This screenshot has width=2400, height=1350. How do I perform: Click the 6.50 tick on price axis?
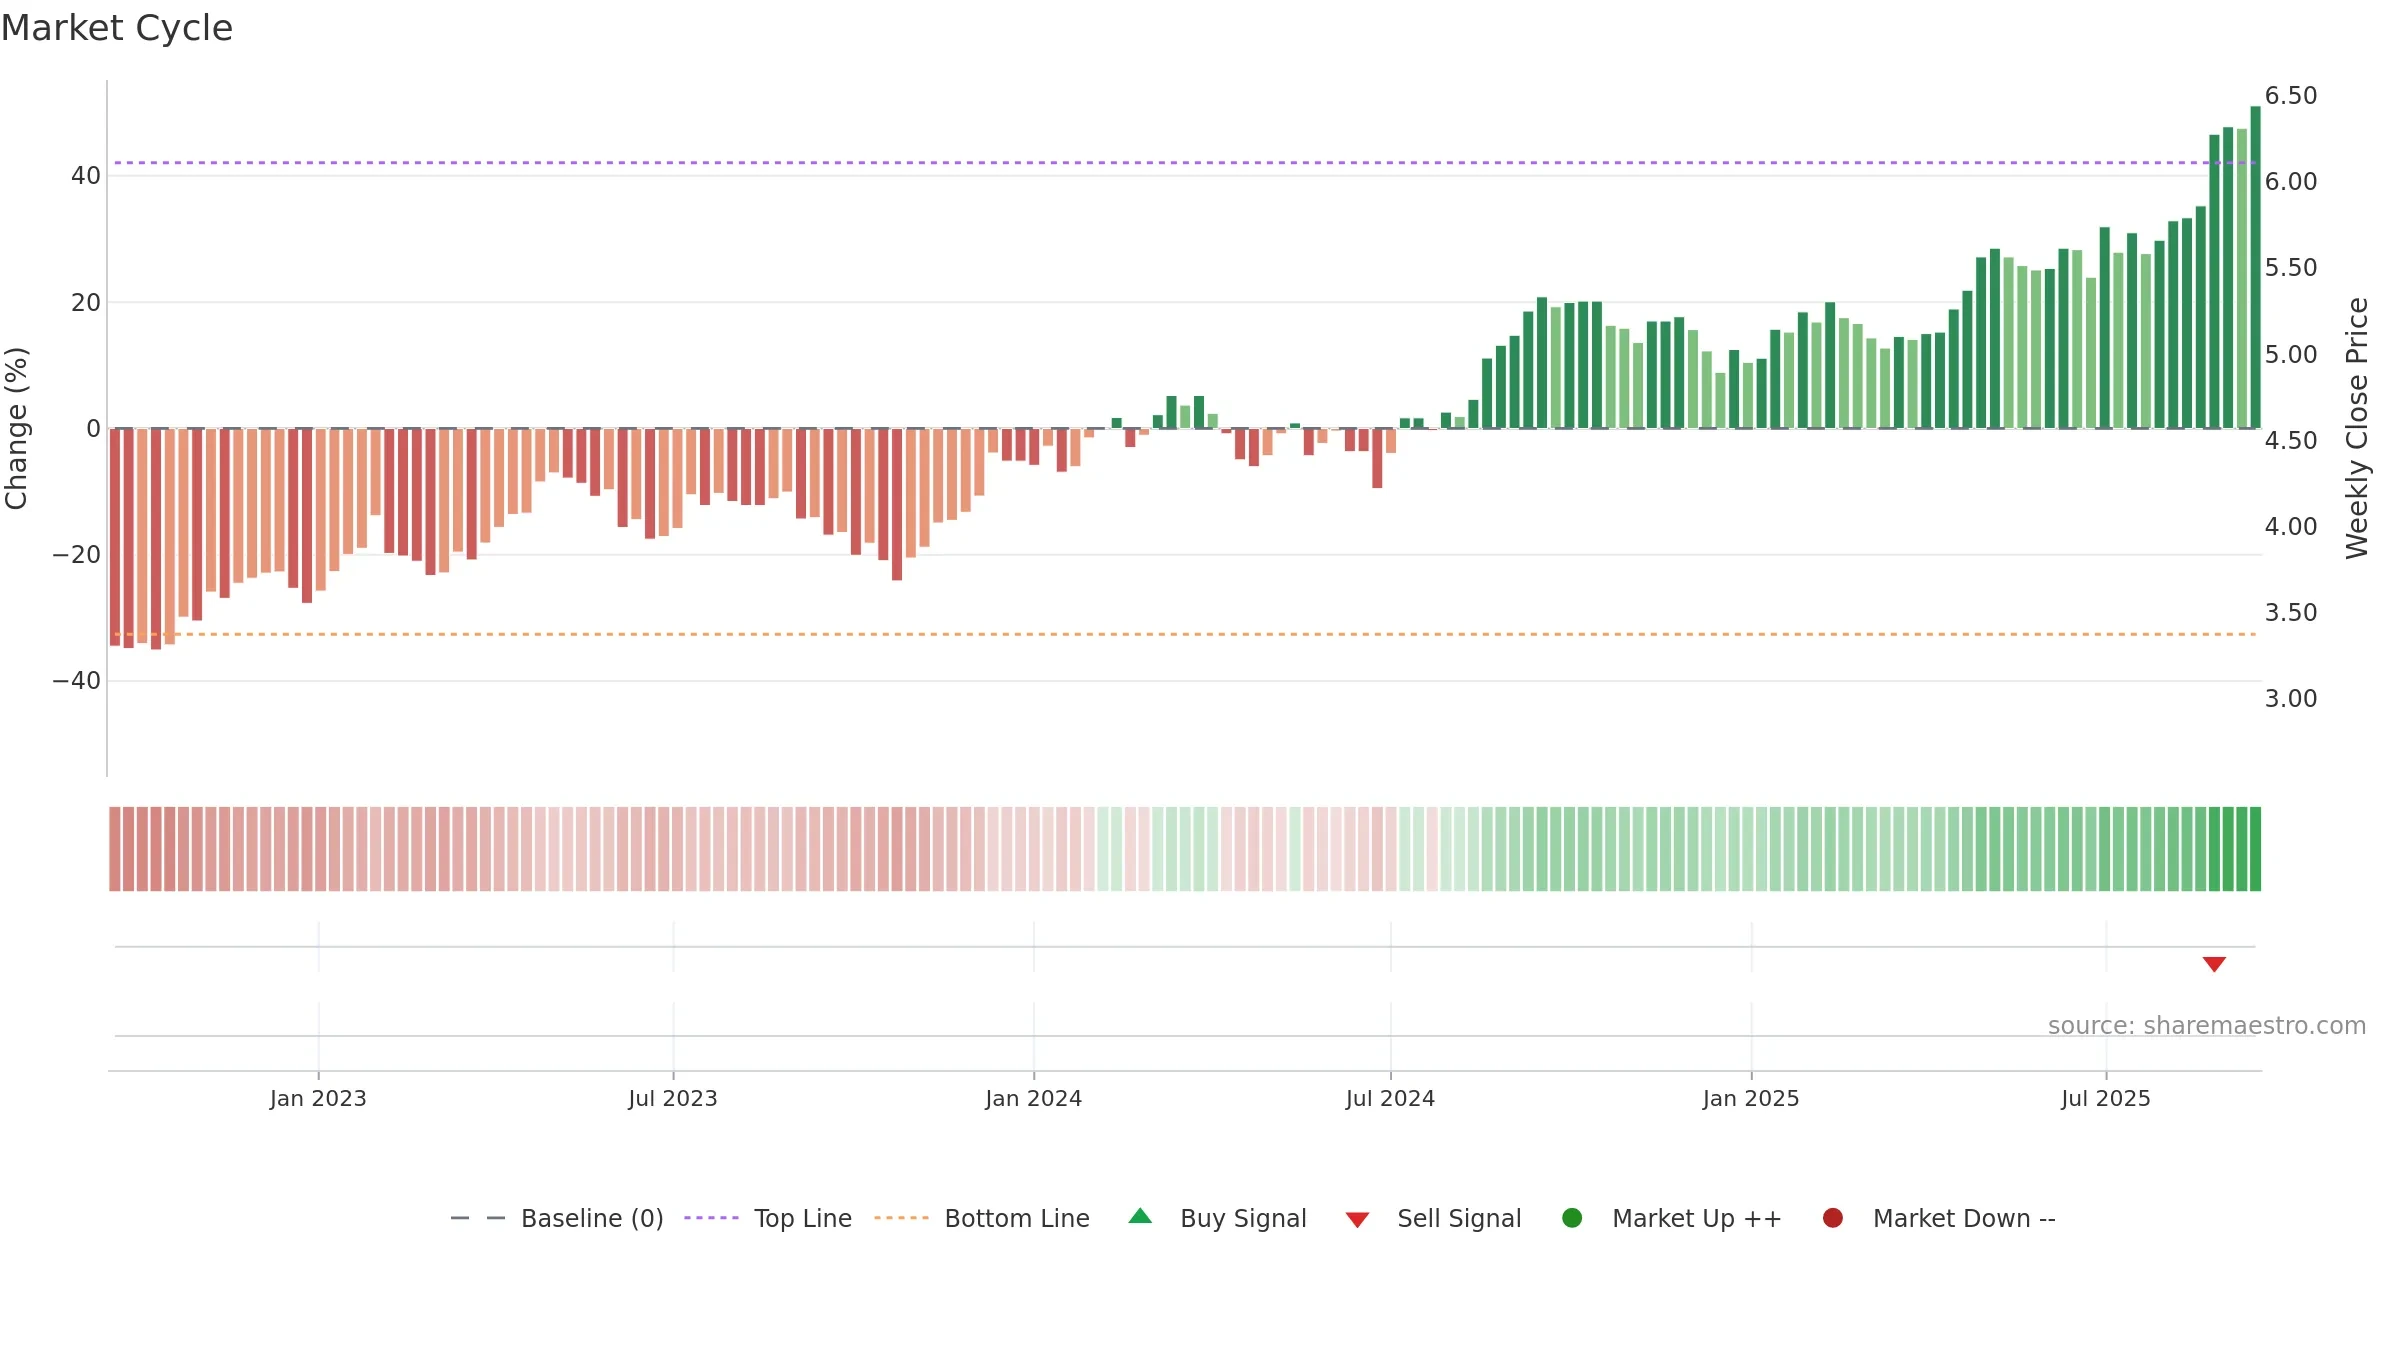coord(2291,96)
